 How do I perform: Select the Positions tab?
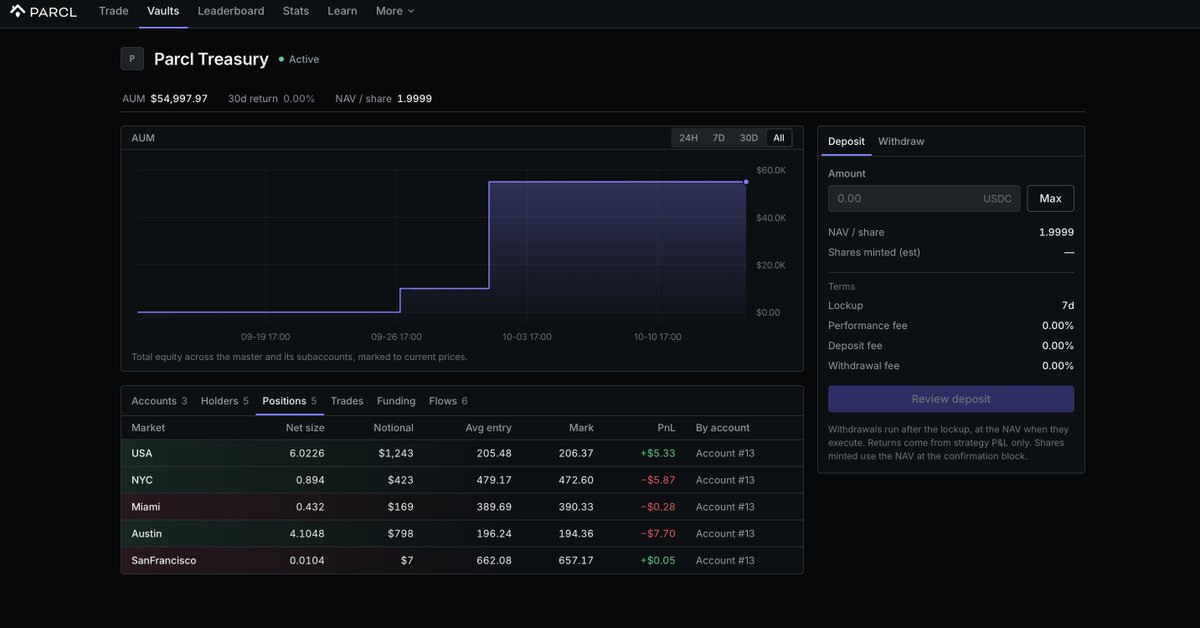click(289, 401)
